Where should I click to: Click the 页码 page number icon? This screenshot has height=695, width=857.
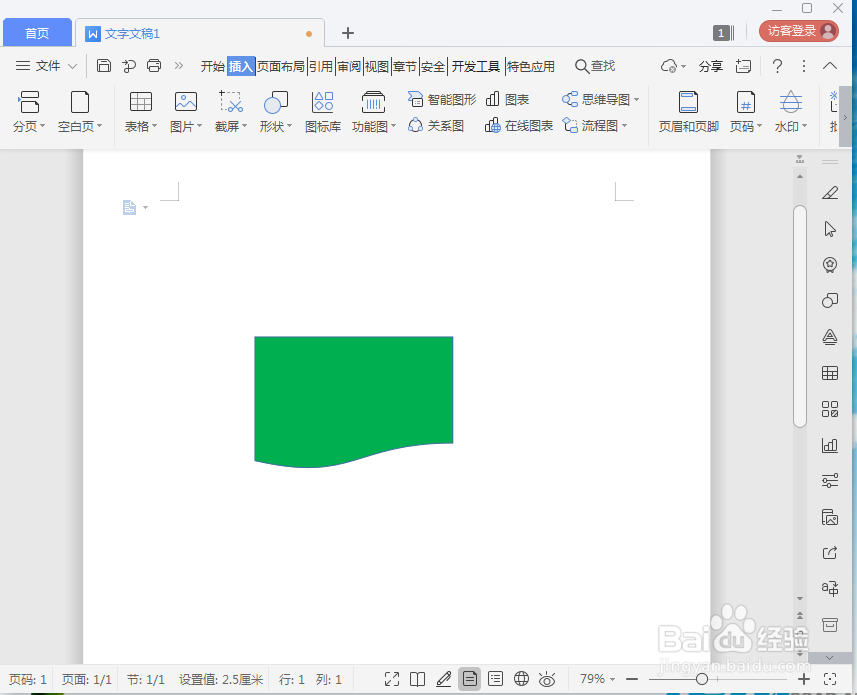coord(746,102)
